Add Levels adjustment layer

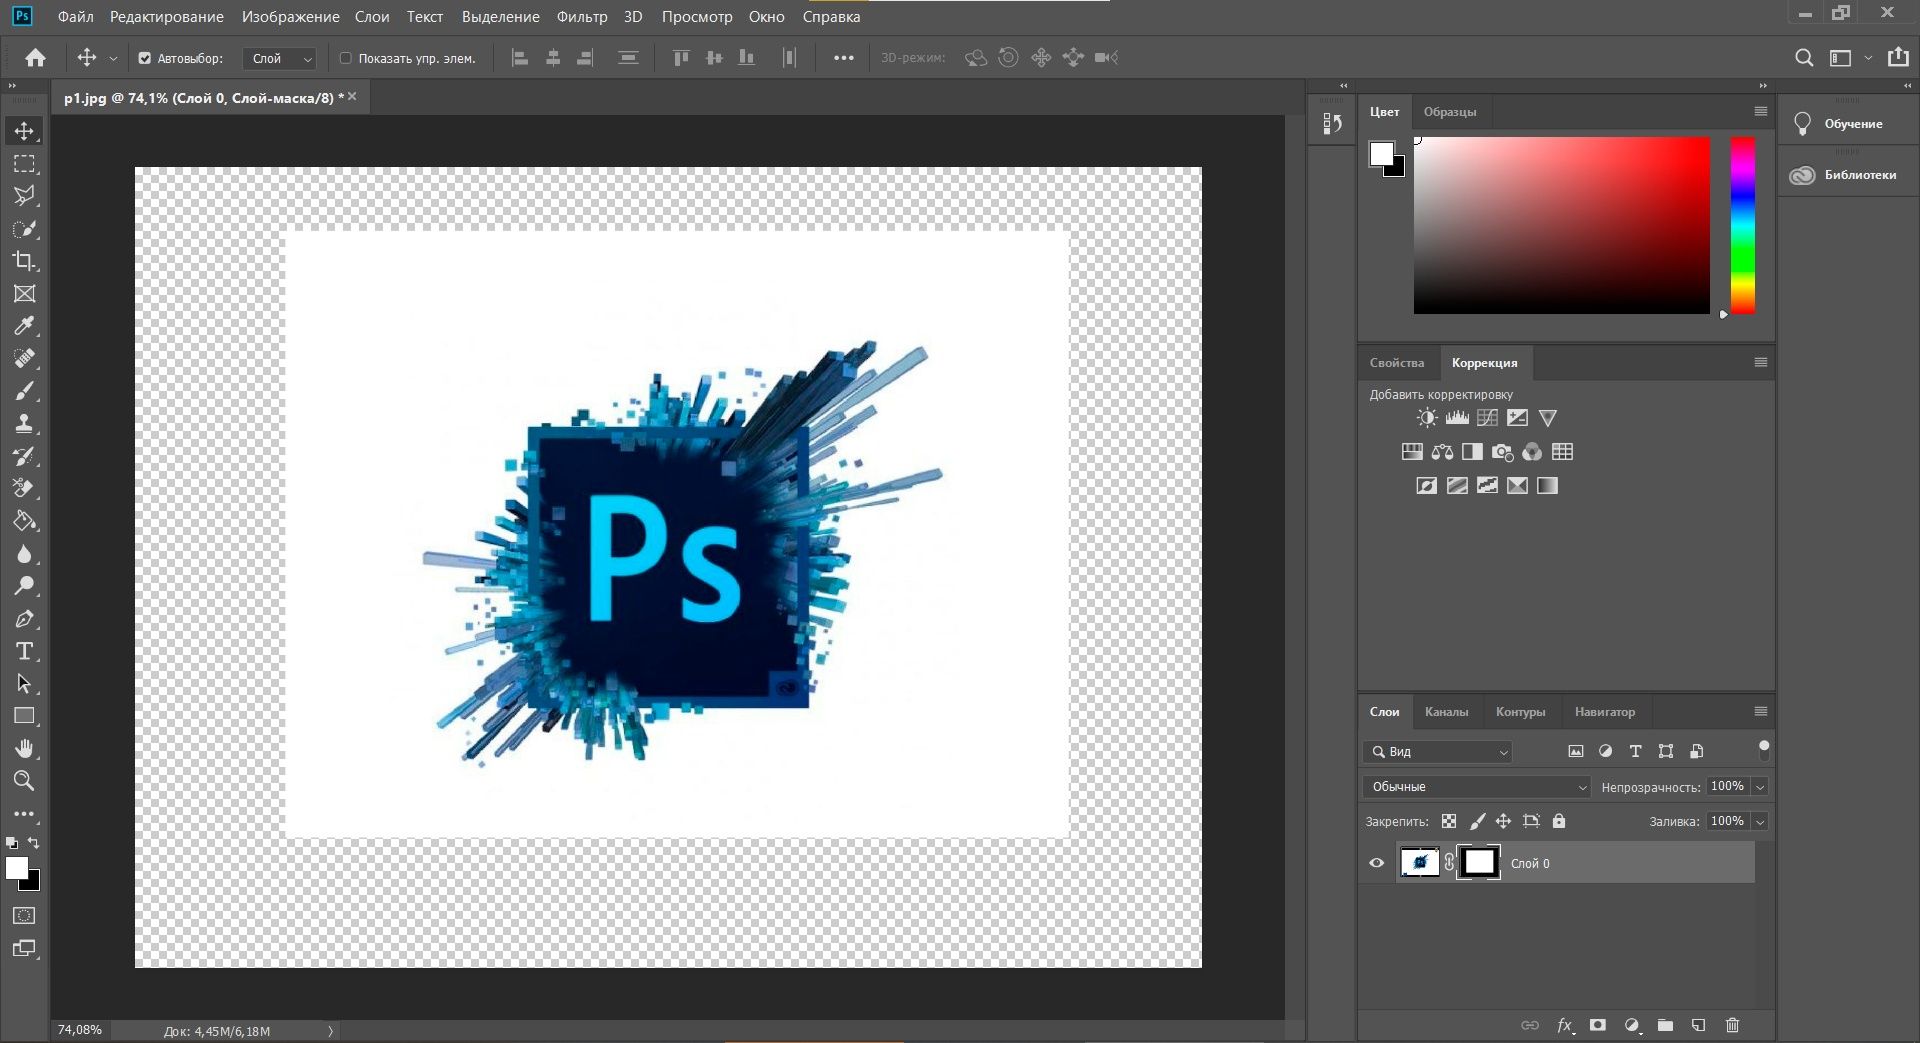pos(1457,418)
